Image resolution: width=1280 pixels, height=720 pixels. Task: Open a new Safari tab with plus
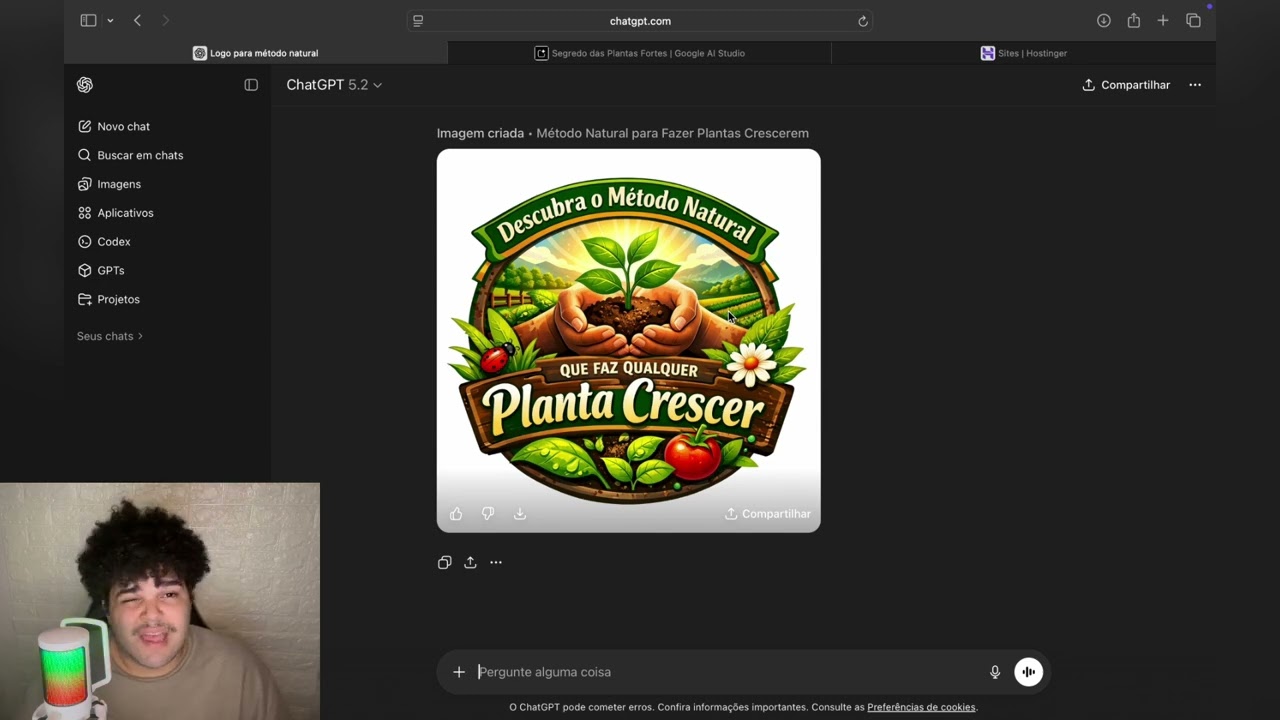point(1163,21)
